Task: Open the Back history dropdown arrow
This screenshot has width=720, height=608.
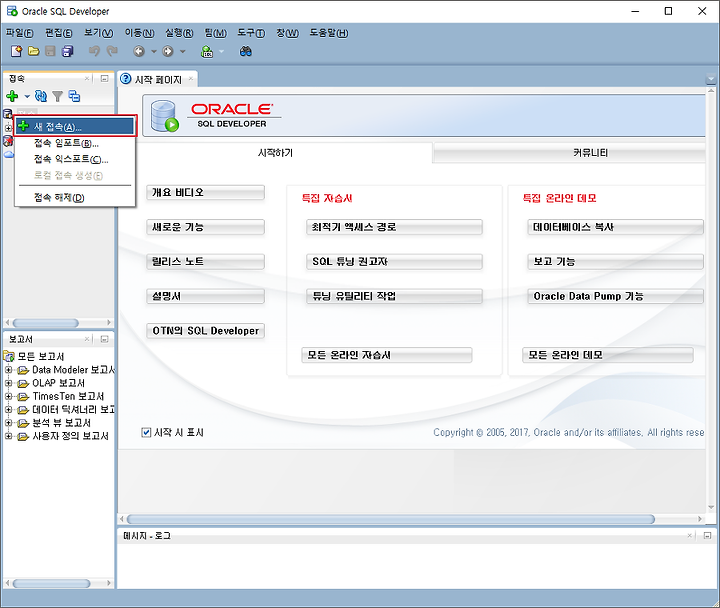Action: [x=153, y=51]
